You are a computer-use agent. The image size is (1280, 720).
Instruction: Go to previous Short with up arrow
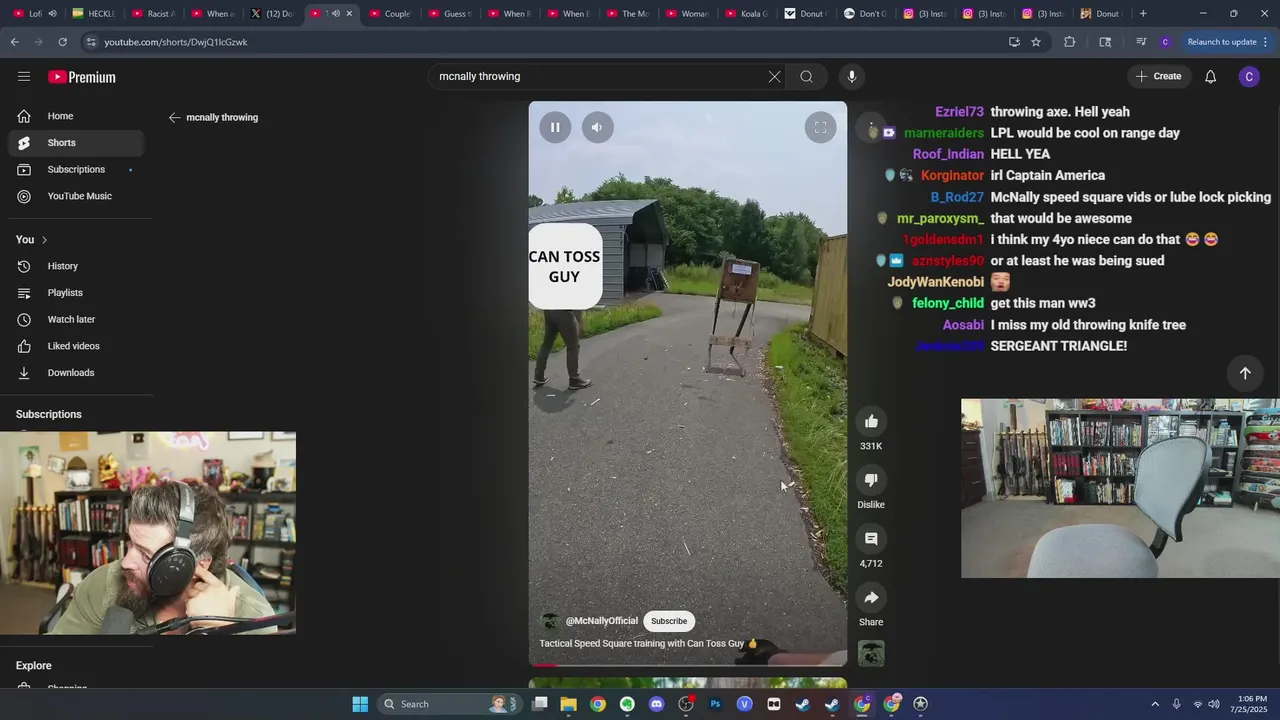point(1245,373)
